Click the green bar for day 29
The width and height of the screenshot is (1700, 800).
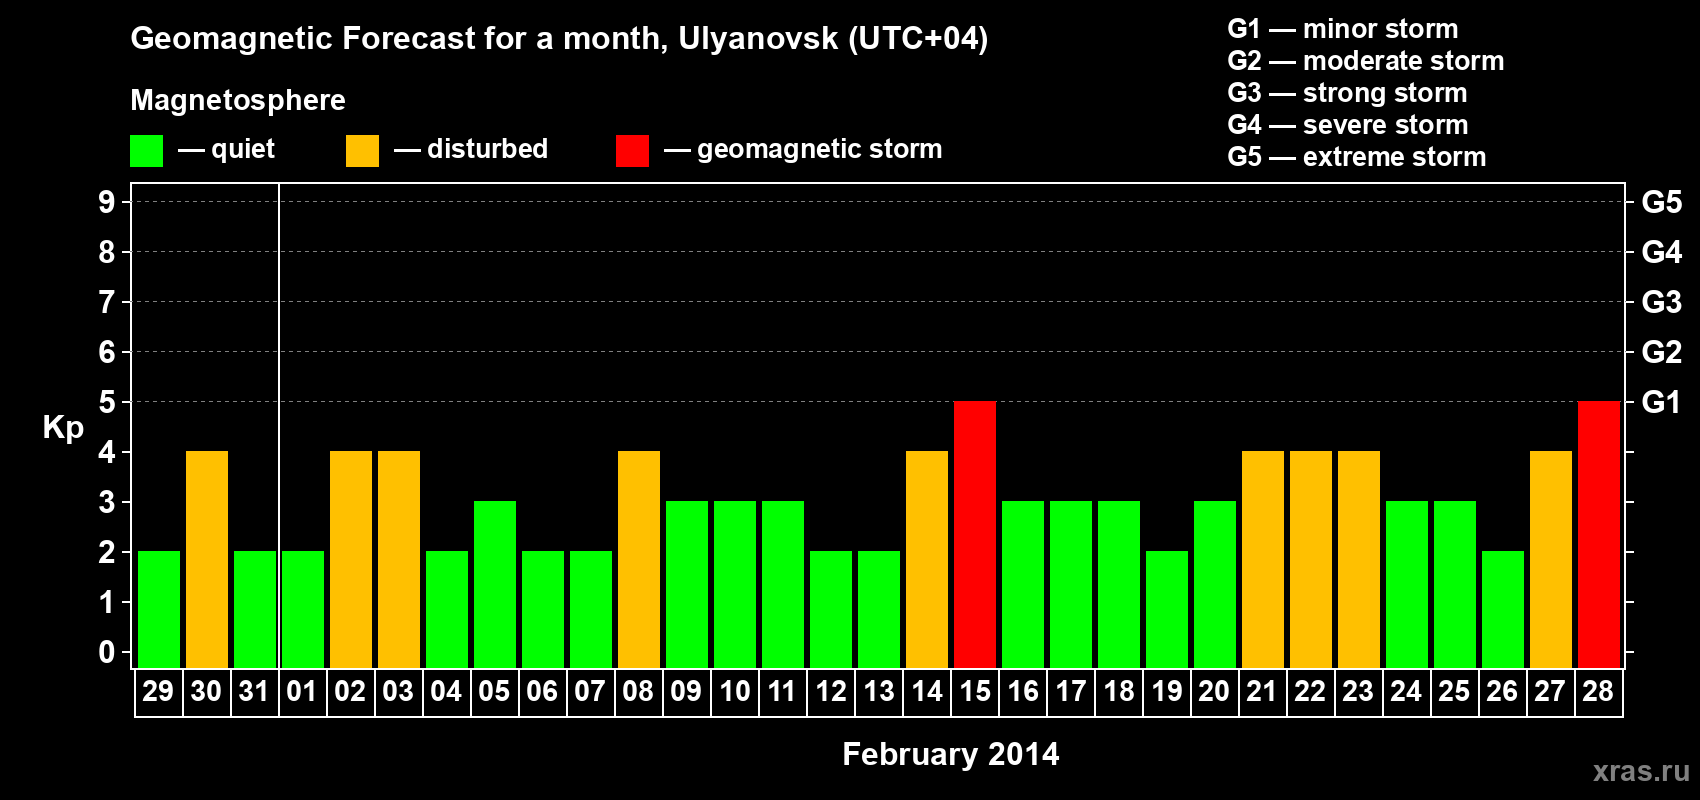159,609
